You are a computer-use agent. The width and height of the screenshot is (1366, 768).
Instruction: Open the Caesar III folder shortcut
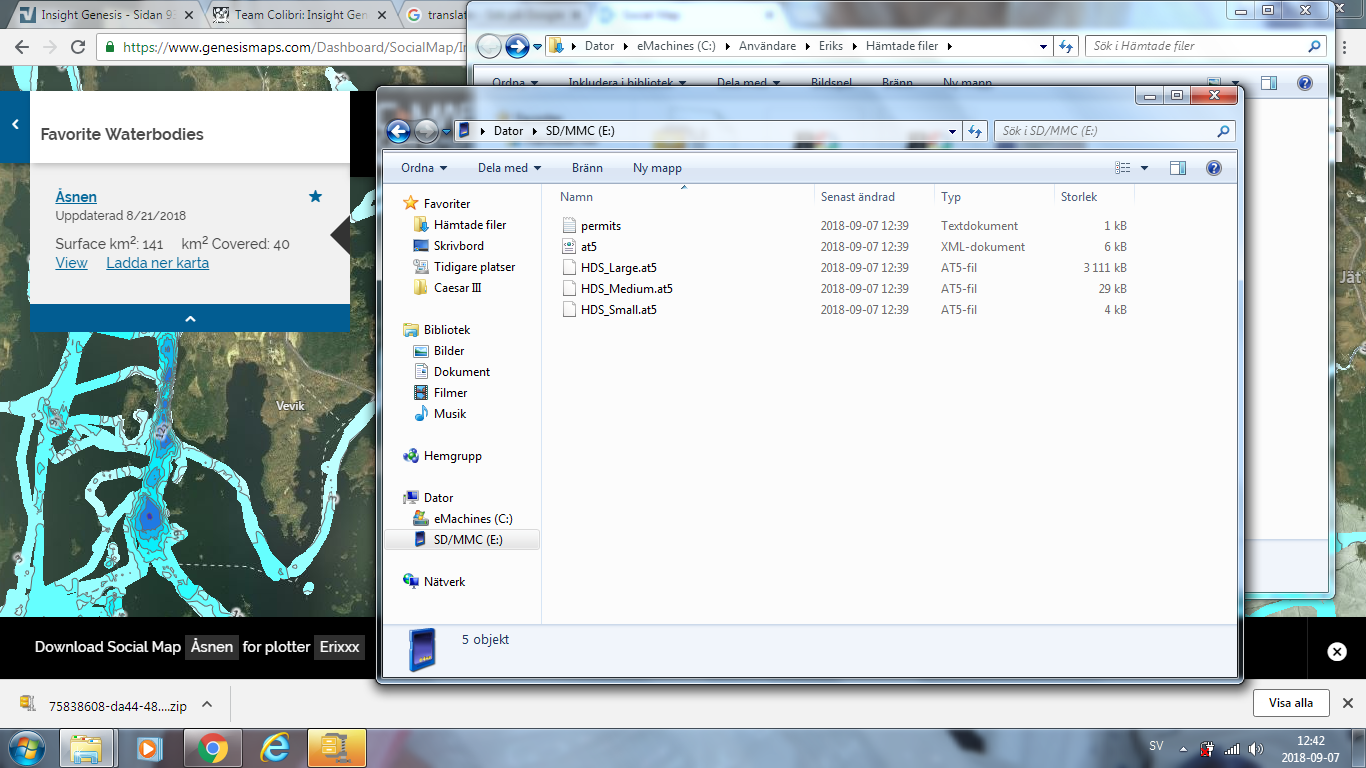point(458,288)
